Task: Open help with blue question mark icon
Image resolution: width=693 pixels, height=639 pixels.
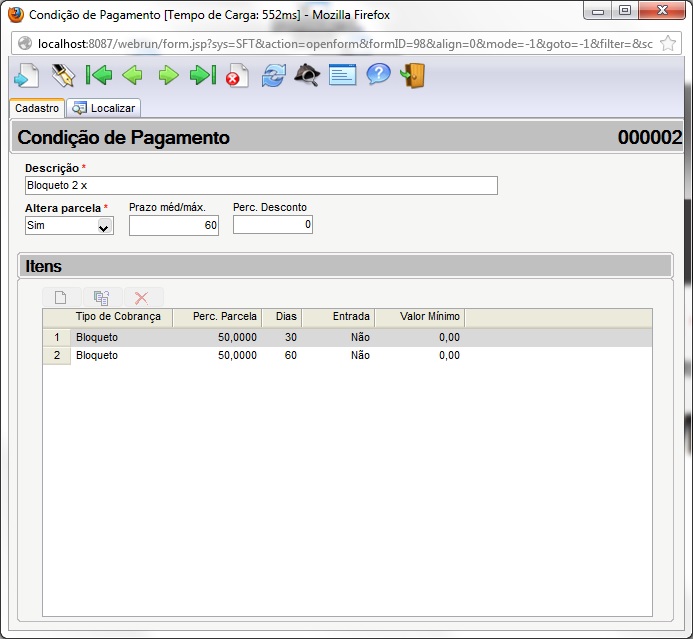Action: pyautogui.click(x=378, y=74)
